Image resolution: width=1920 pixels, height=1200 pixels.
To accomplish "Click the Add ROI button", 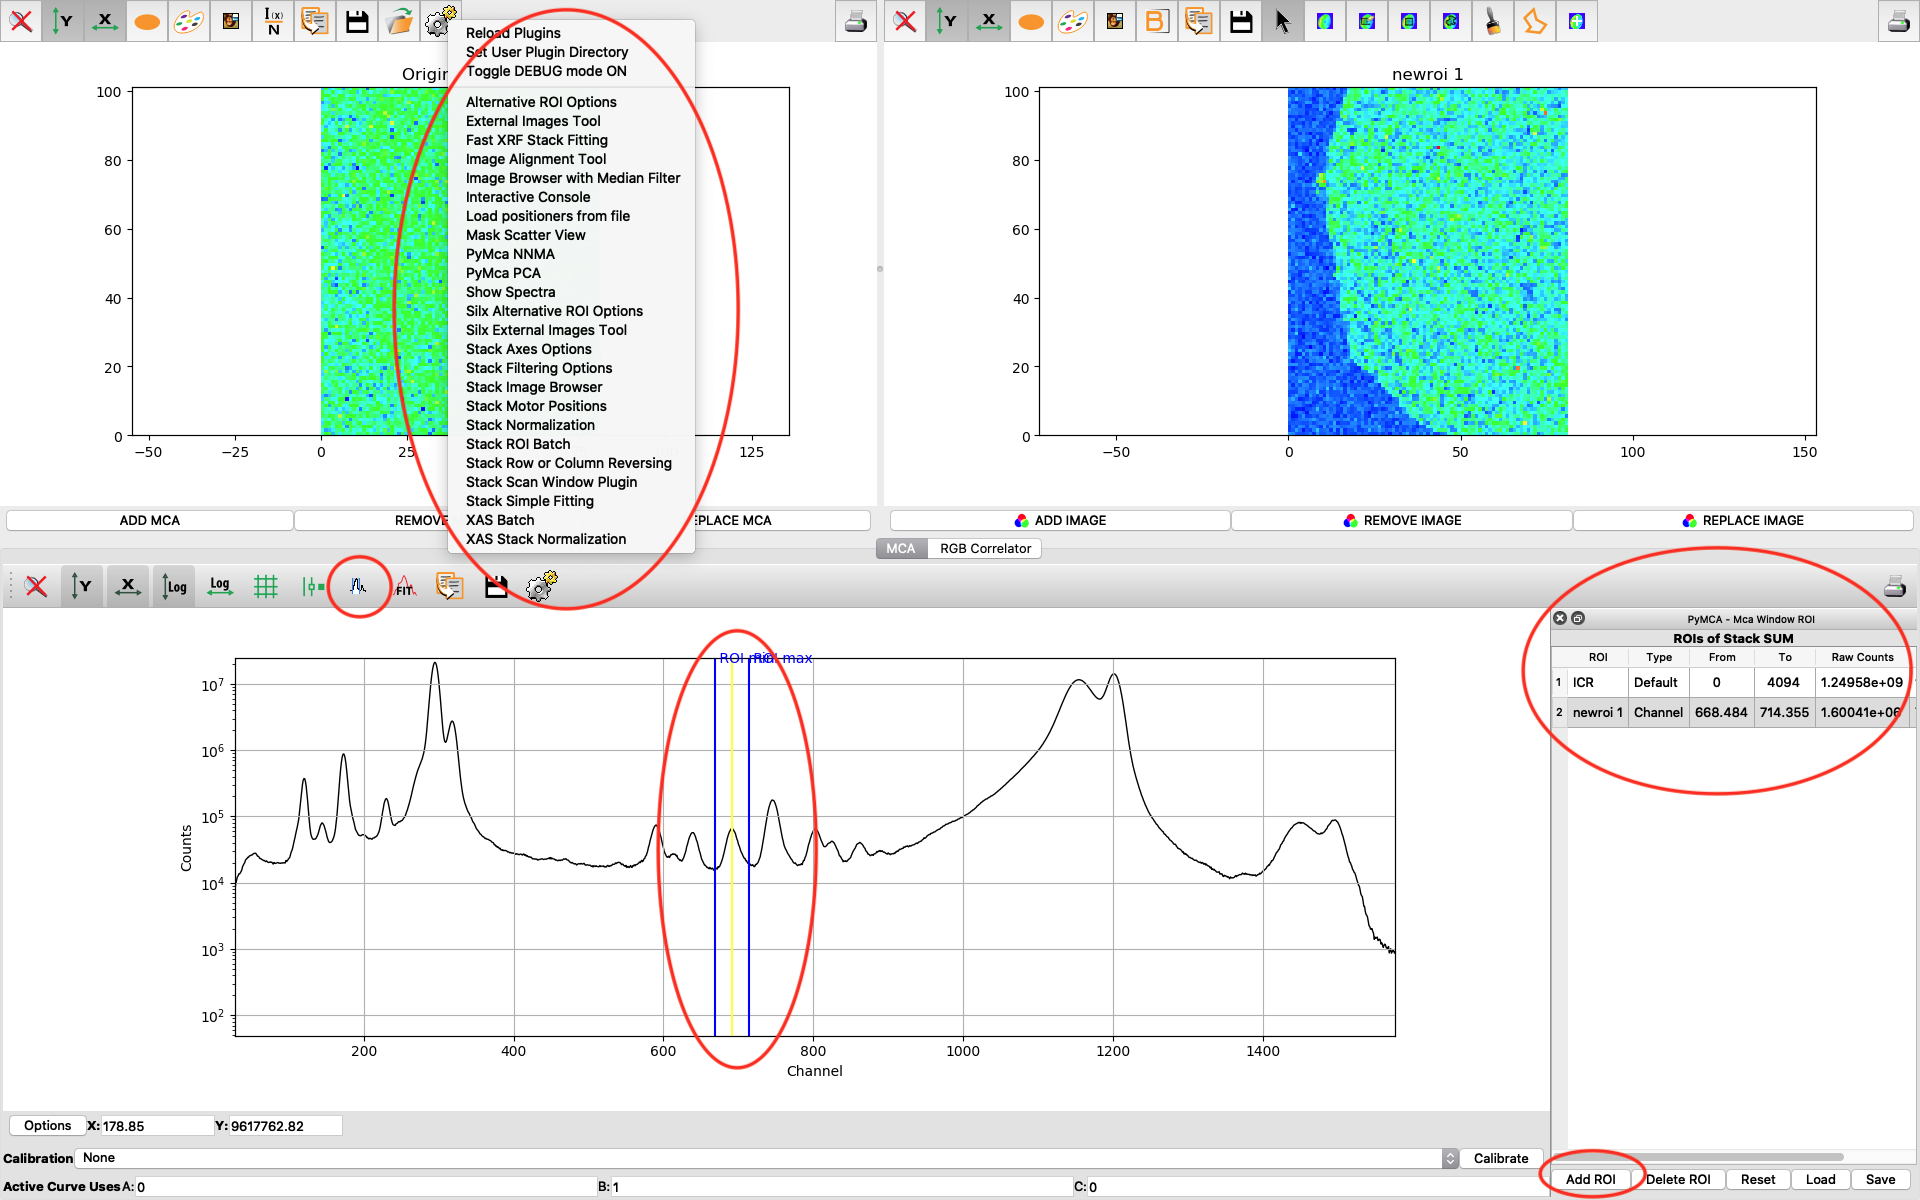I will coord(1591,1179).
